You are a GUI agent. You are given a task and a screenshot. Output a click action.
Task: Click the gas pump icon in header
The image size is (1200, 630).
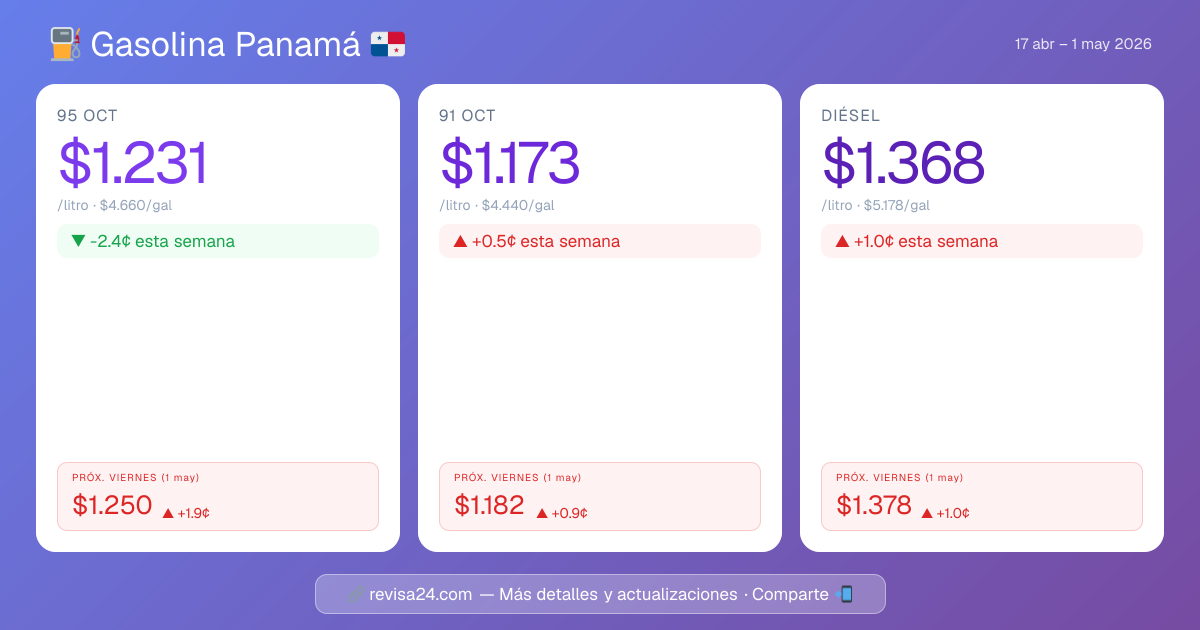[x=65, y=44]
